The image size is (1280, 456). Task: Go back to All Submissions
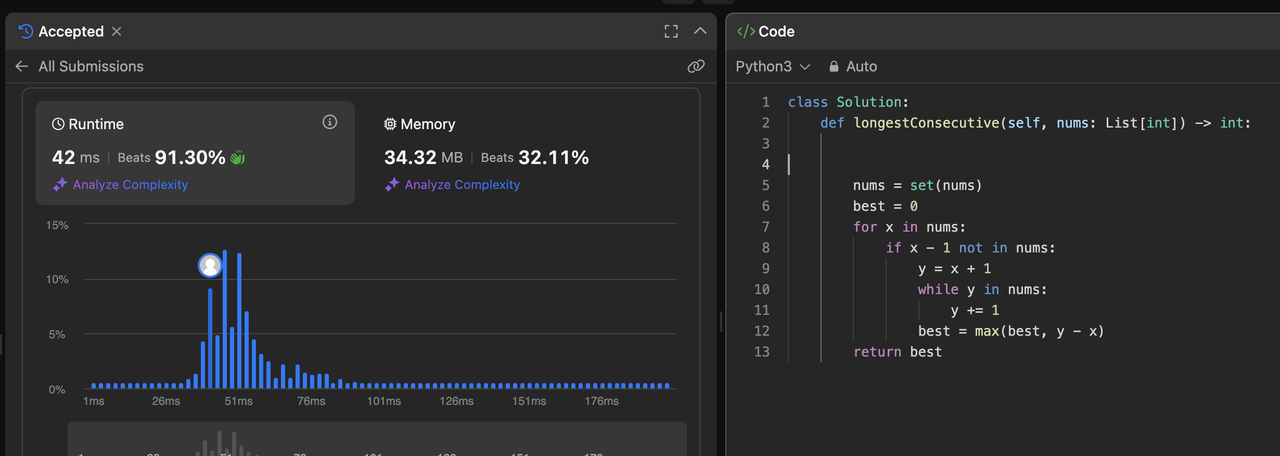91,66
